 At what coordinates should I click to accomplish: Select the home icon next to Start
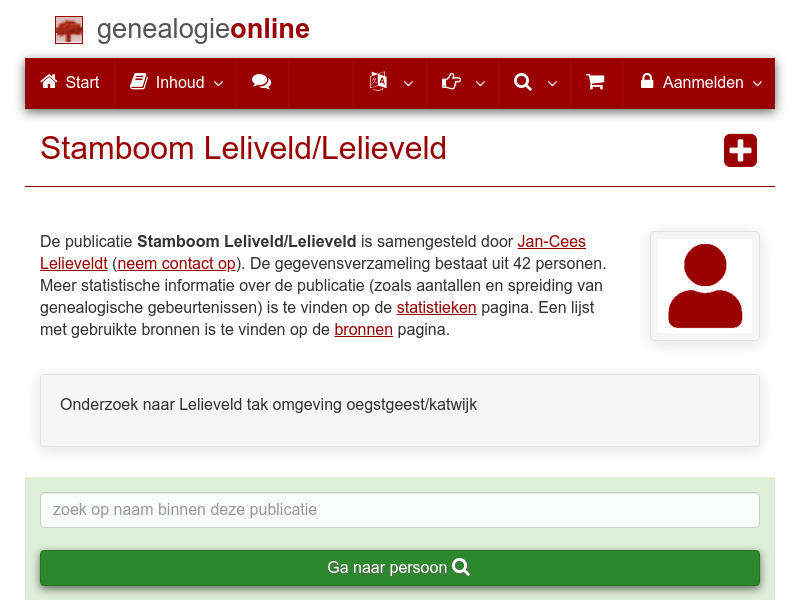coord(48,83)
